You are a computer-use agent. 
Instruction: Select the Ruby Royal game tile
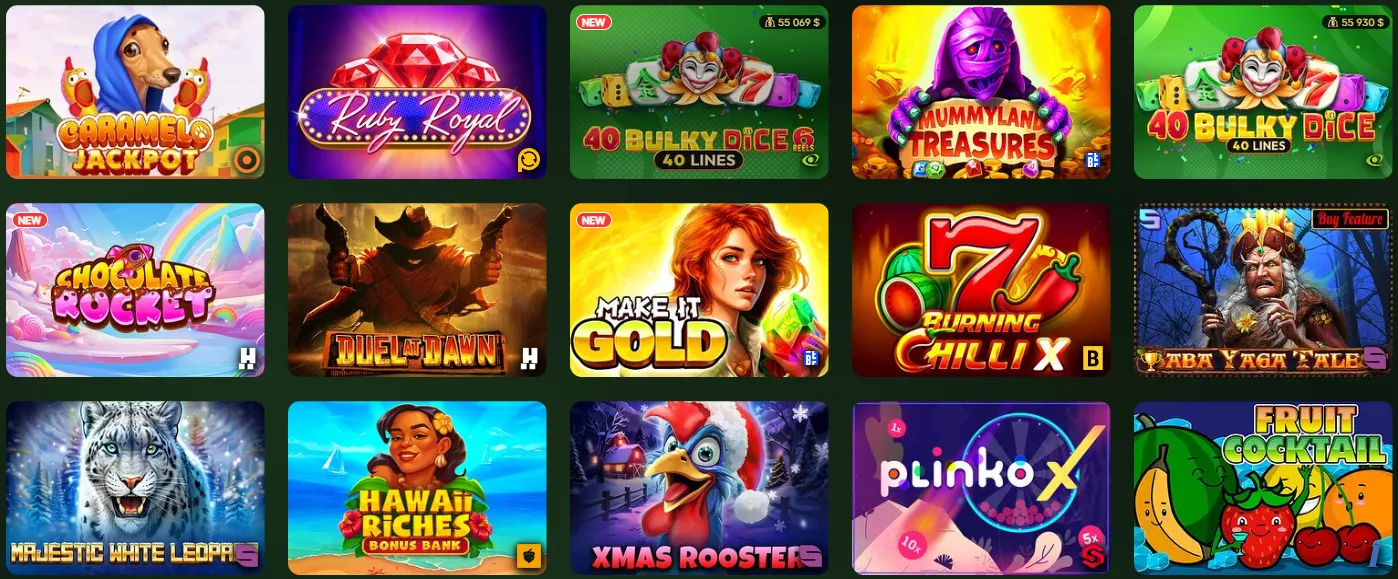pyautogui.click(x=417, y=92)
